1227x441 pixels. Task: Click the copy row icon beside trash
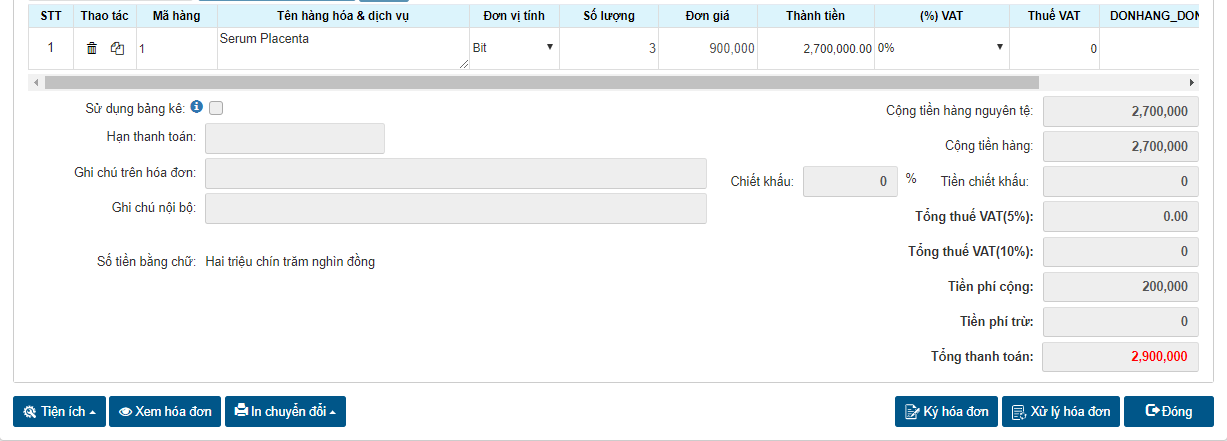[x=117, y=48]
